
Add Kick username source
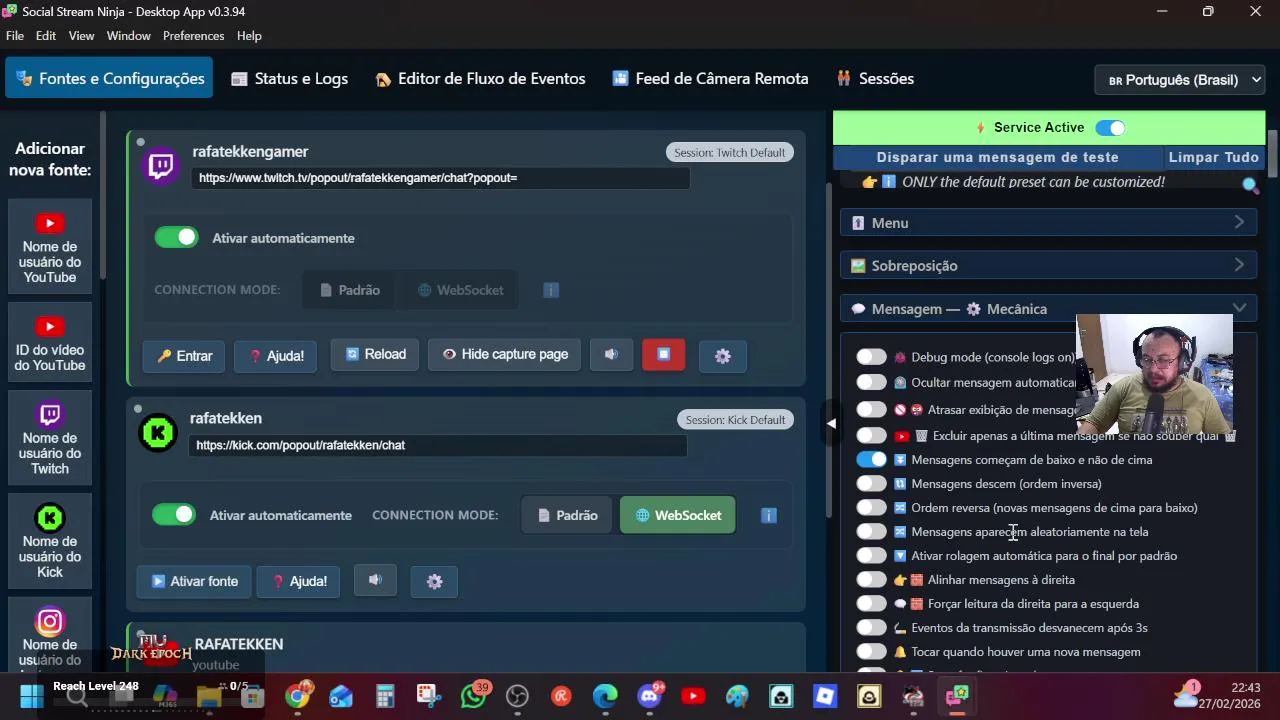pos(50,542)
